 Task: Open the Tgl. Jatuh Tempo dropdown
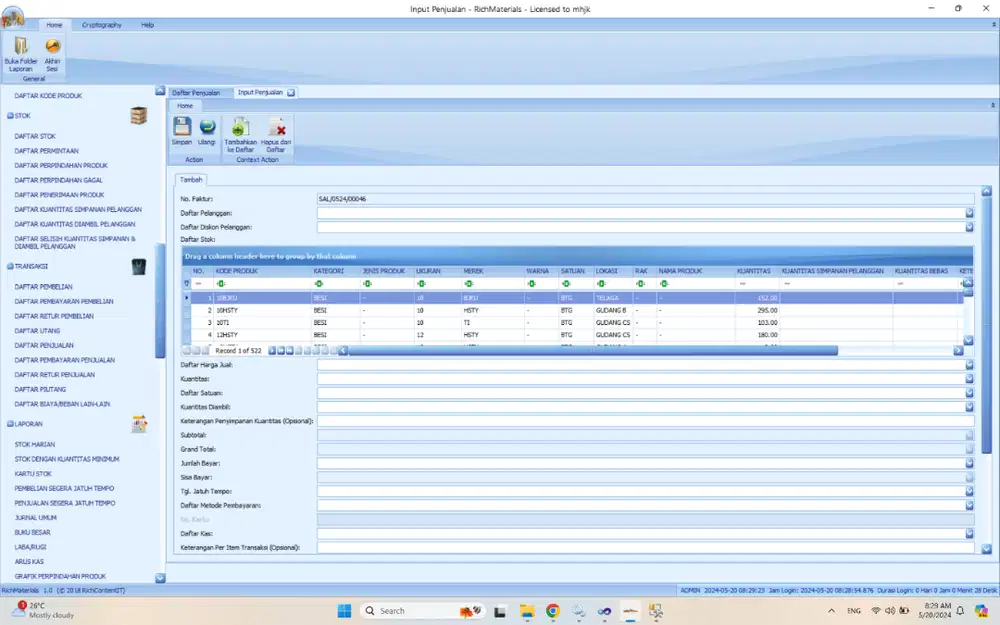(969, 491)
